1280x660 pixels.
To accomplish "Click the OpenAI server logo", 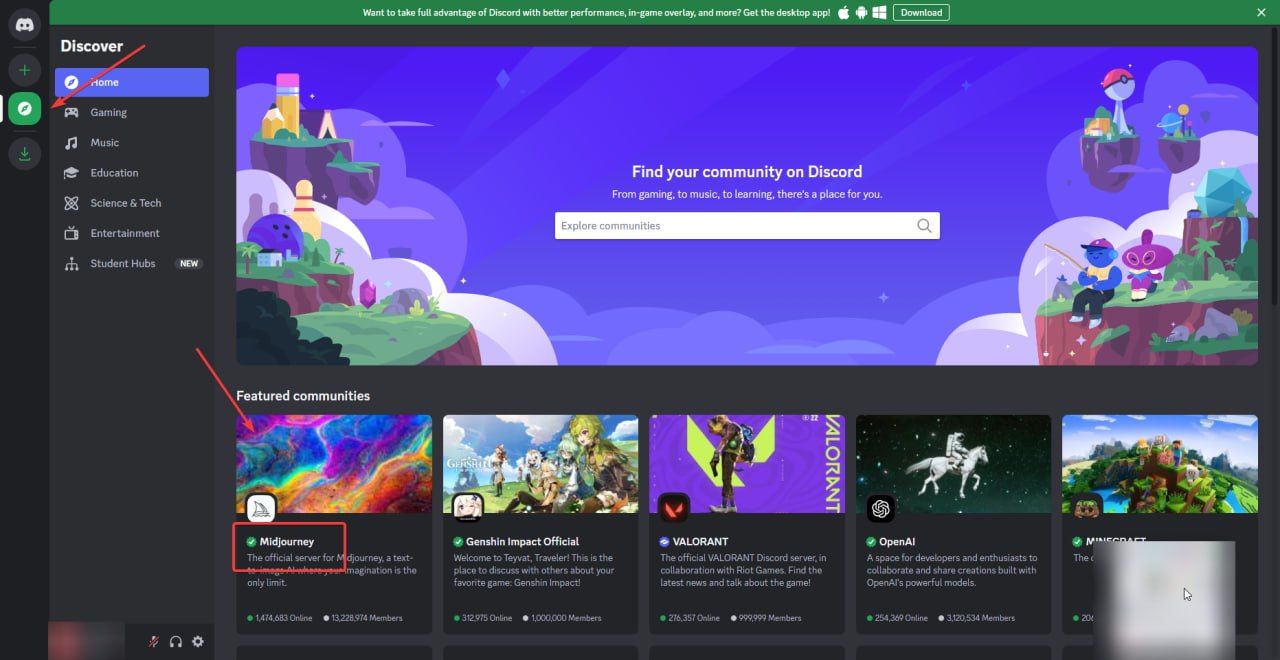I will point(881,509).
